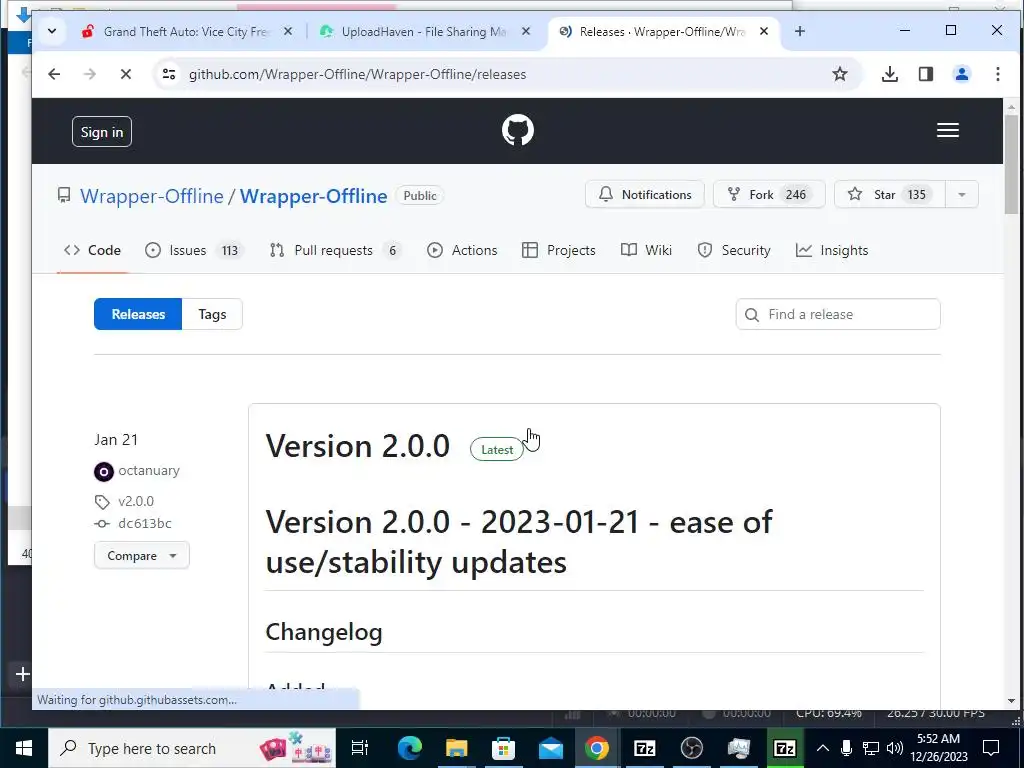Open the Version 2.0.0 release title
The image size is (1024, 768).
click(x=358, y=447)
